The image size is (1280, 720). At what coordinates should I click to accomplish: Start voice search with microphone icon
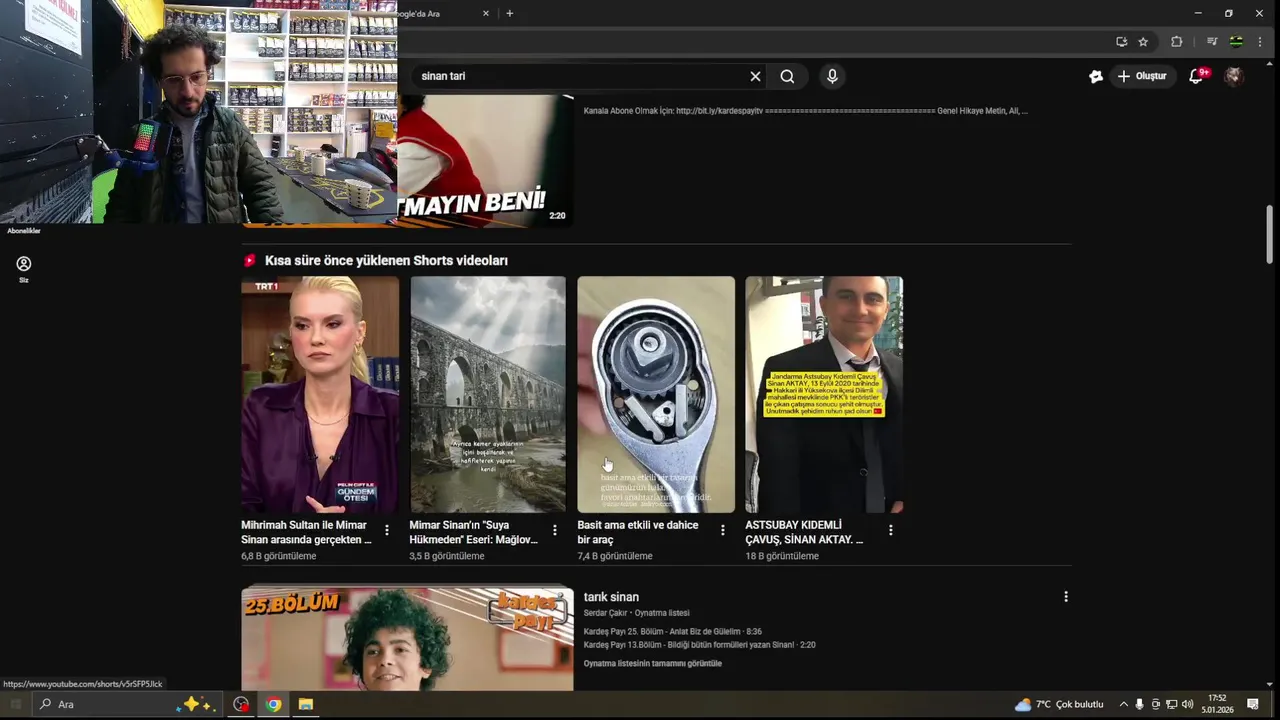pyautogui.click(x=832, y=76)
